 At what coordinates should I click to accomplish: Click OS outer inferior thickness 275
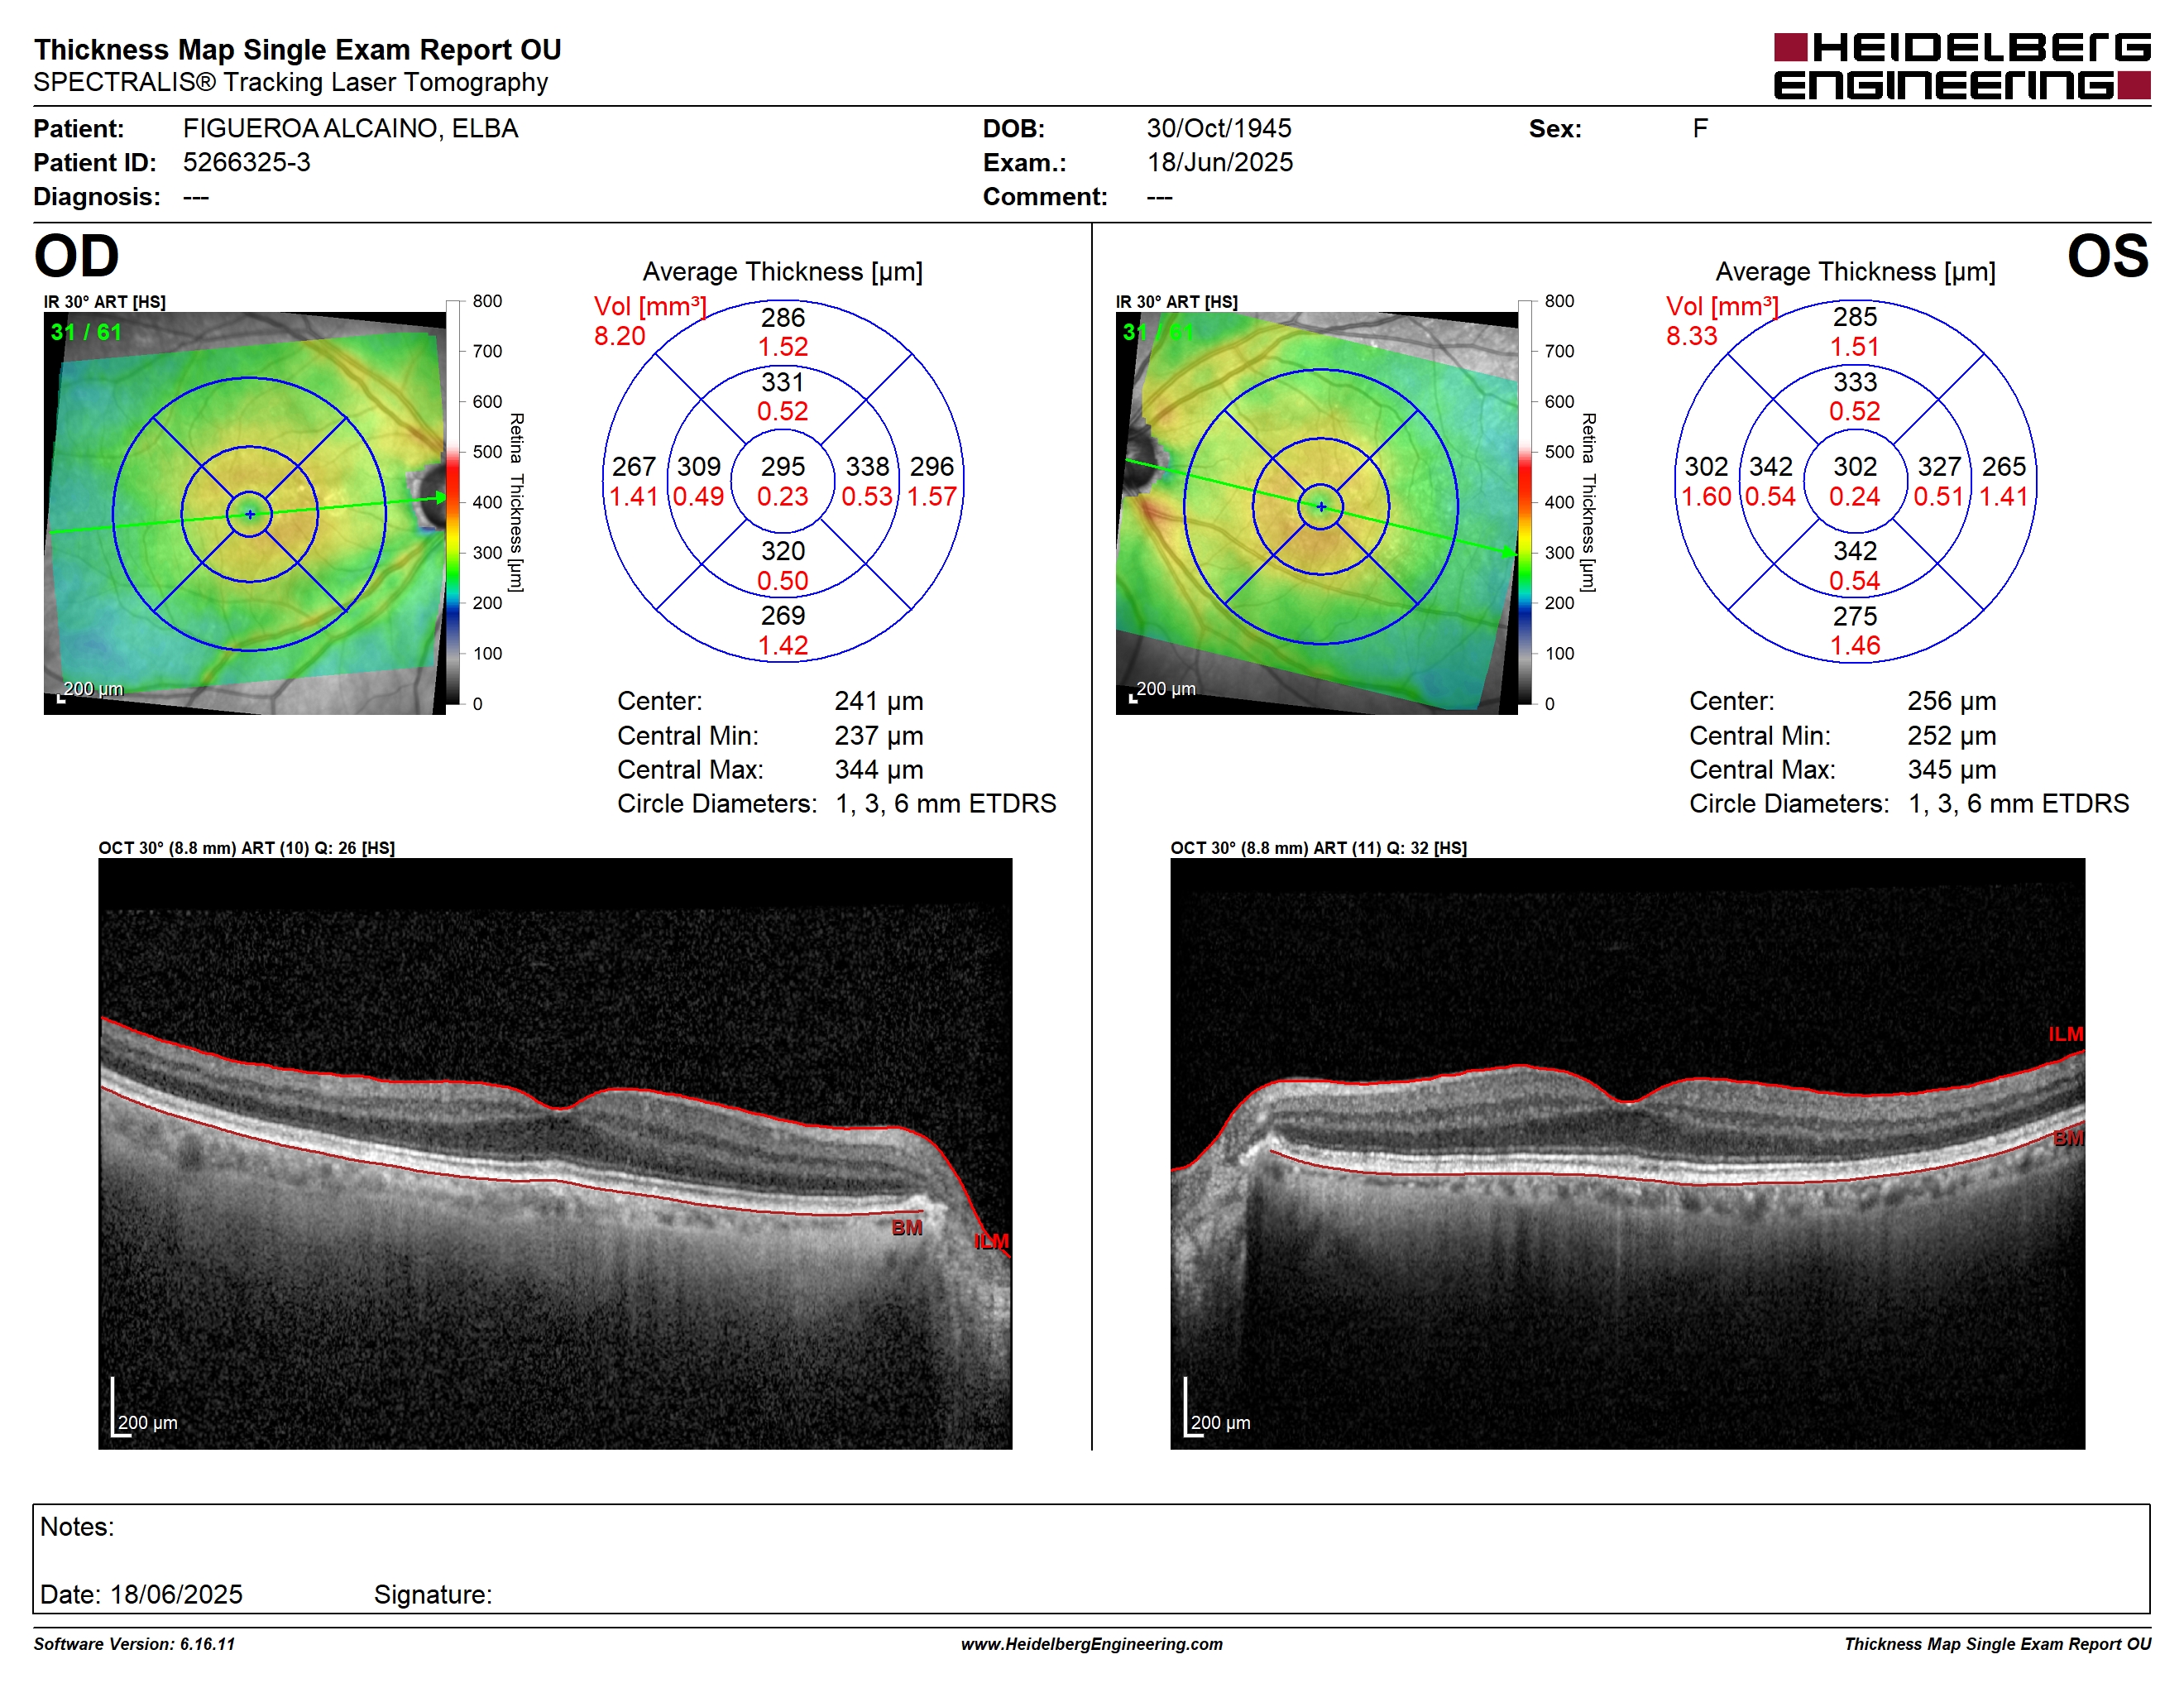[x=1855, y=616]
